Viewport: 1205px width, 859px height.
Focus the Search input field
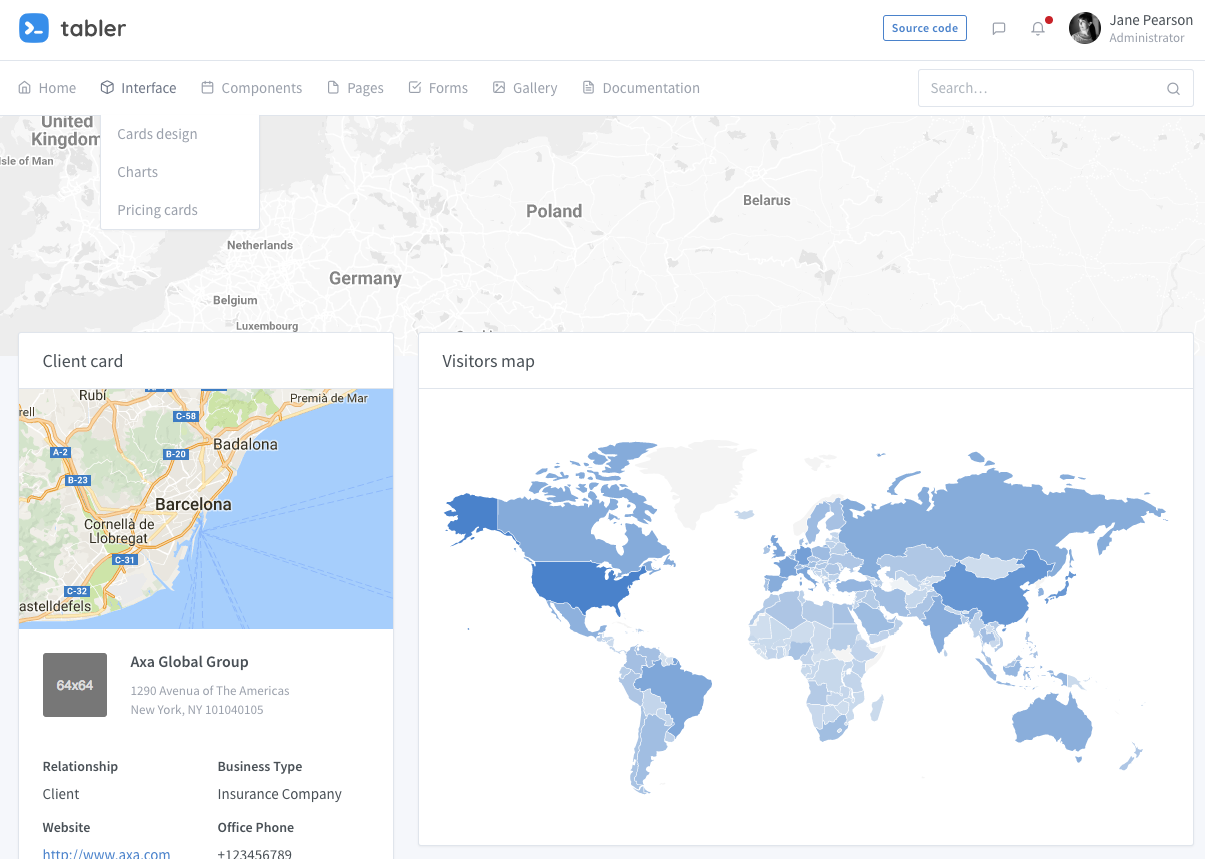point(1056,88)
